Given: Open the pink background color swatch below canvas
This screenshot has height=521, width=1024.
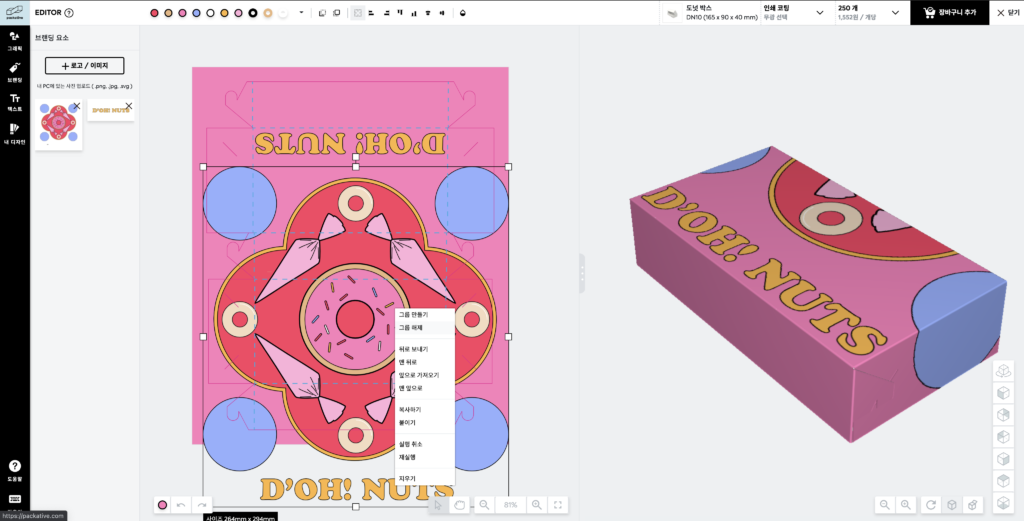Looking at the screenshot, I should pos(163,505).
